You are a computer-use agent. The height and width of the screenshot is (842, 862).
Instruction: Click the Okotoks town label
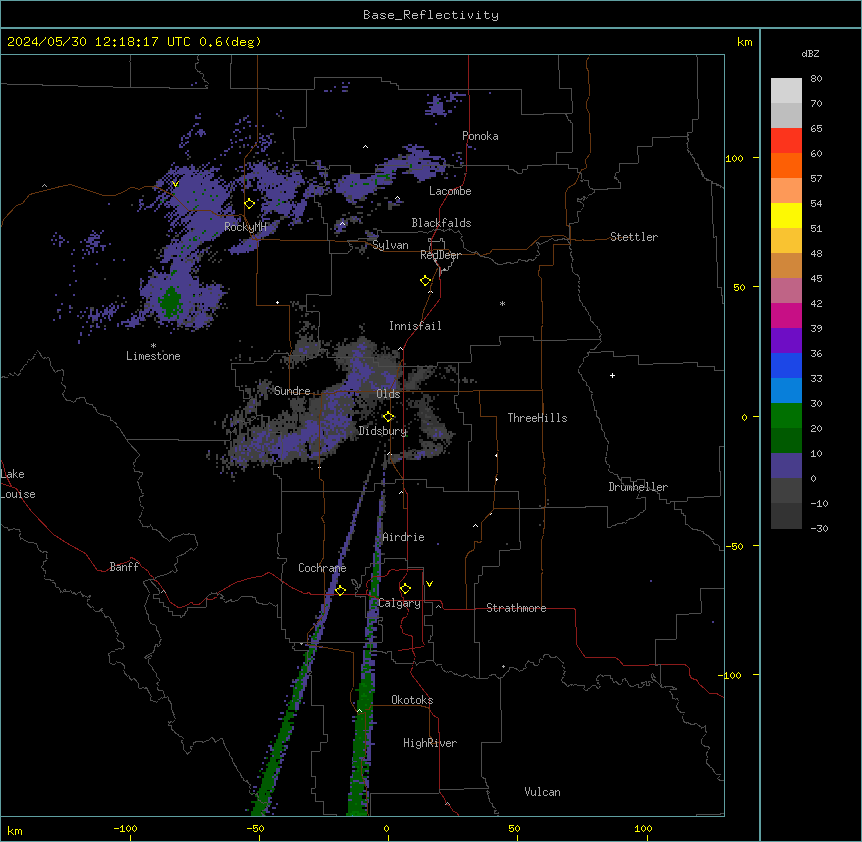pyautogui.click(x=412, y=700)
